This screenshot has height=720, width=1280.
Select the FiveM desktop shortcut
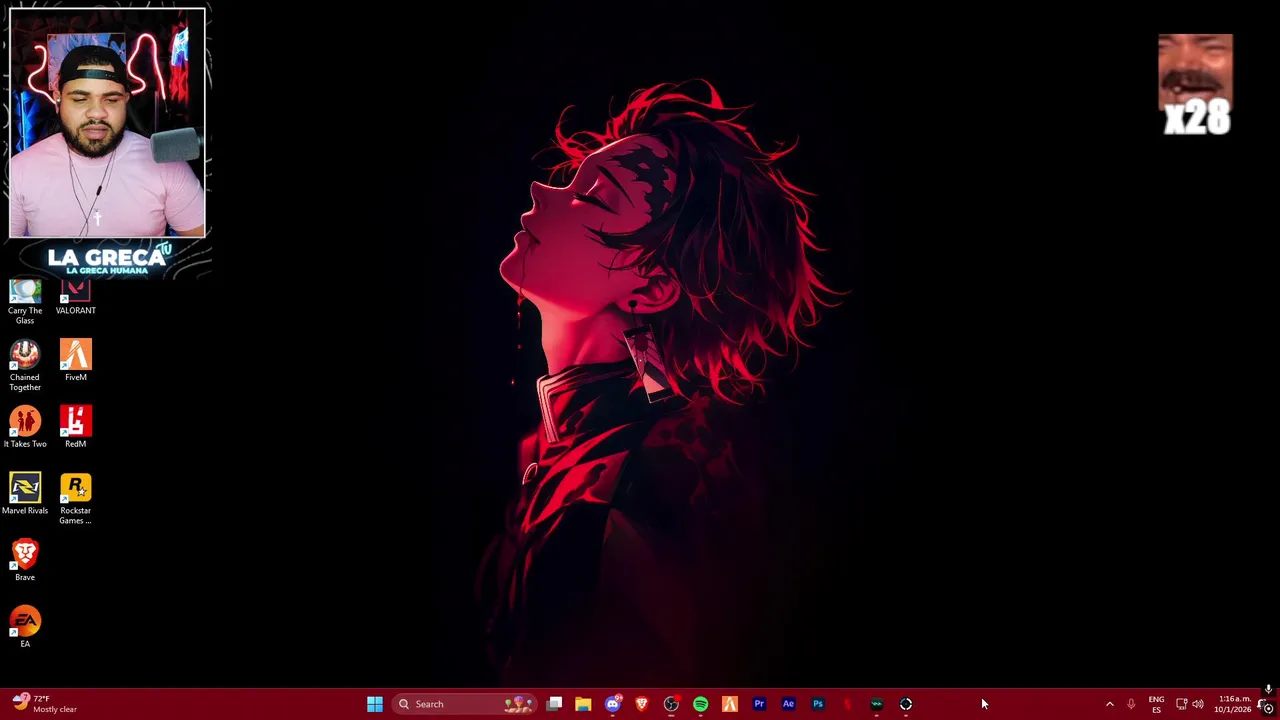[76, 361]
